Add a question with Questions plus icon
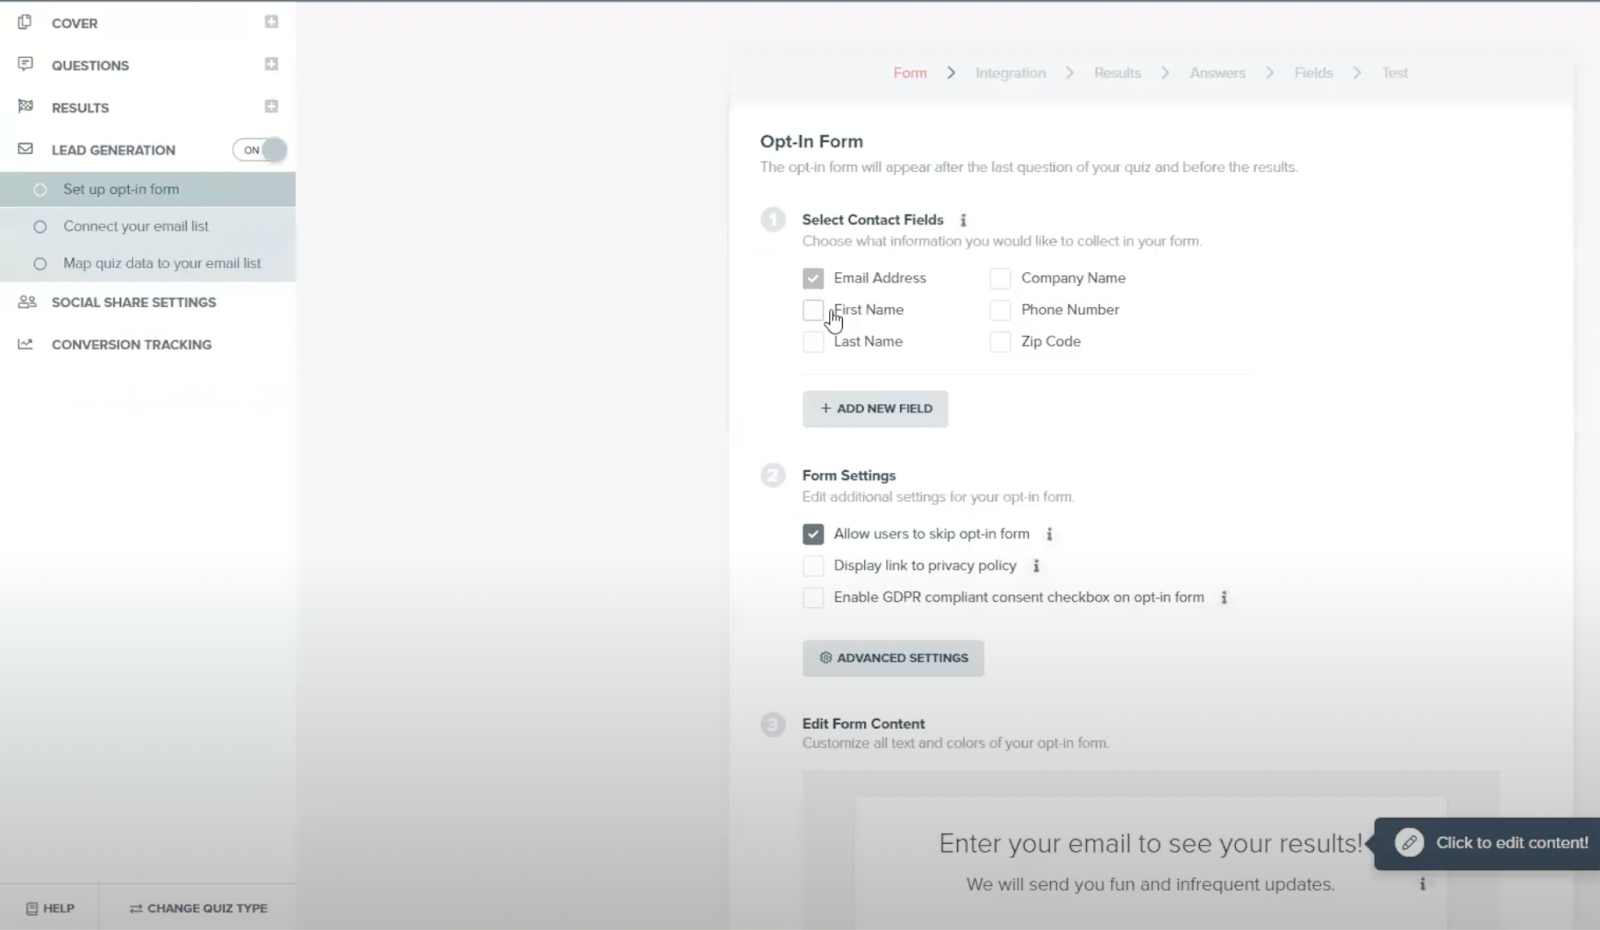Screen dimensions: 1600x930 pyautogui.click(x=271, y=64)
